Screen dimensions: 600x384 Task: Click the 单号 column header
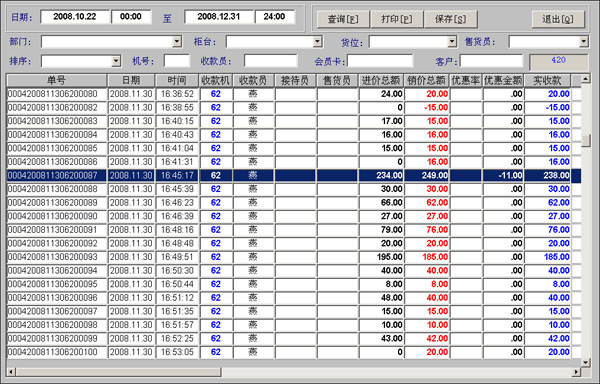tap(57, 80)
